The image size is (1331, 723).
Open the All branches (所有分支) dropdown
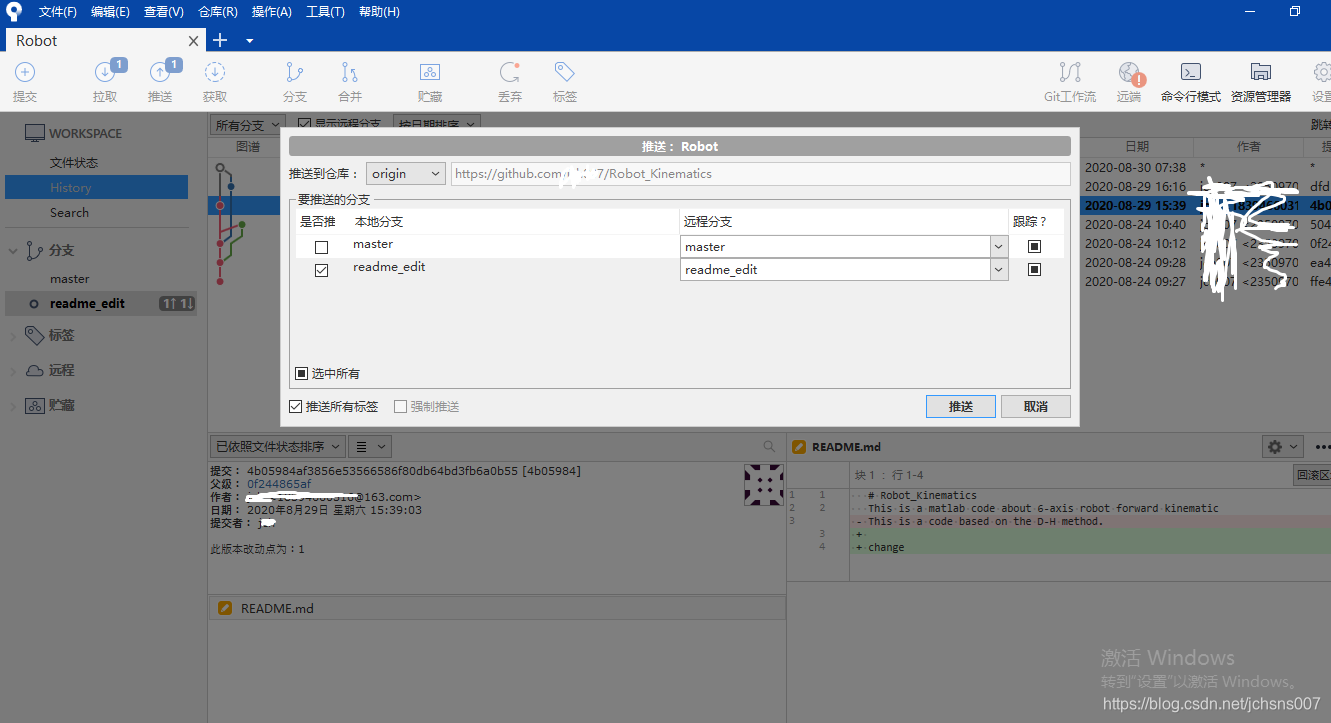click(x=246, y=125)
